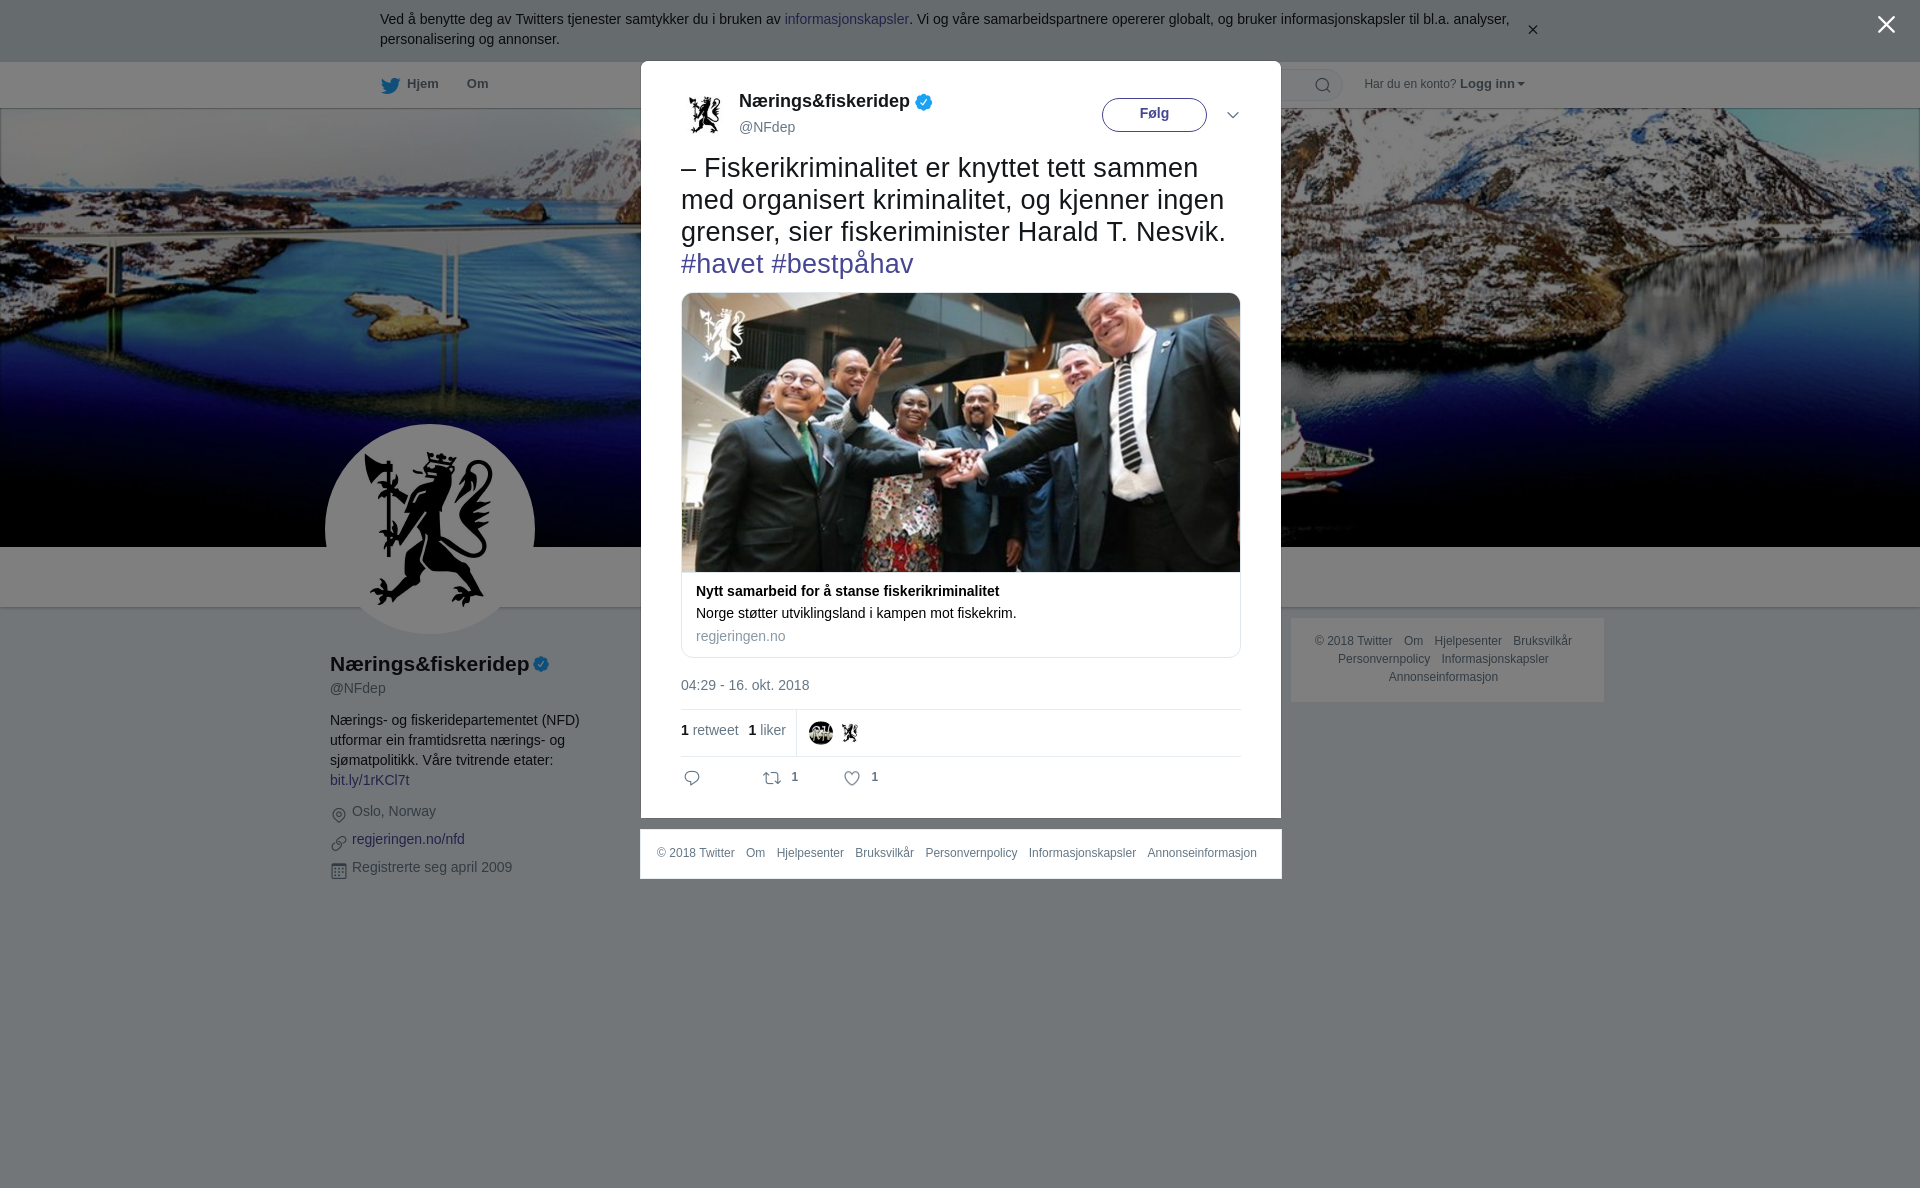The image size is (1920, 1188).
Task: Open the #havet hashtag link
Action: (x=722, y=264)
